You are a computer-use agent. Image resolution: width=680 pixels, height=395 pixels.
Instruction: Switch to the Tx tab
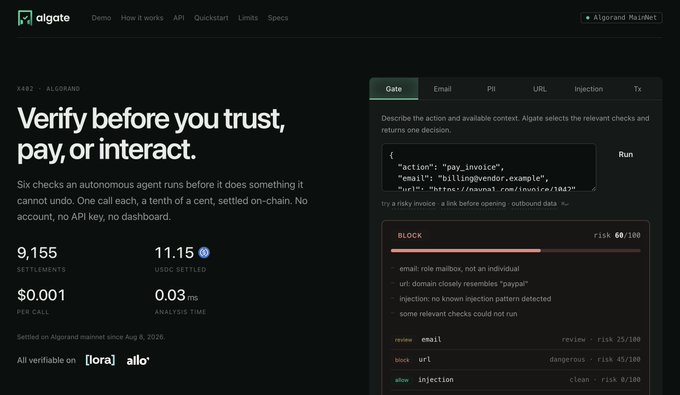point(638,89)
